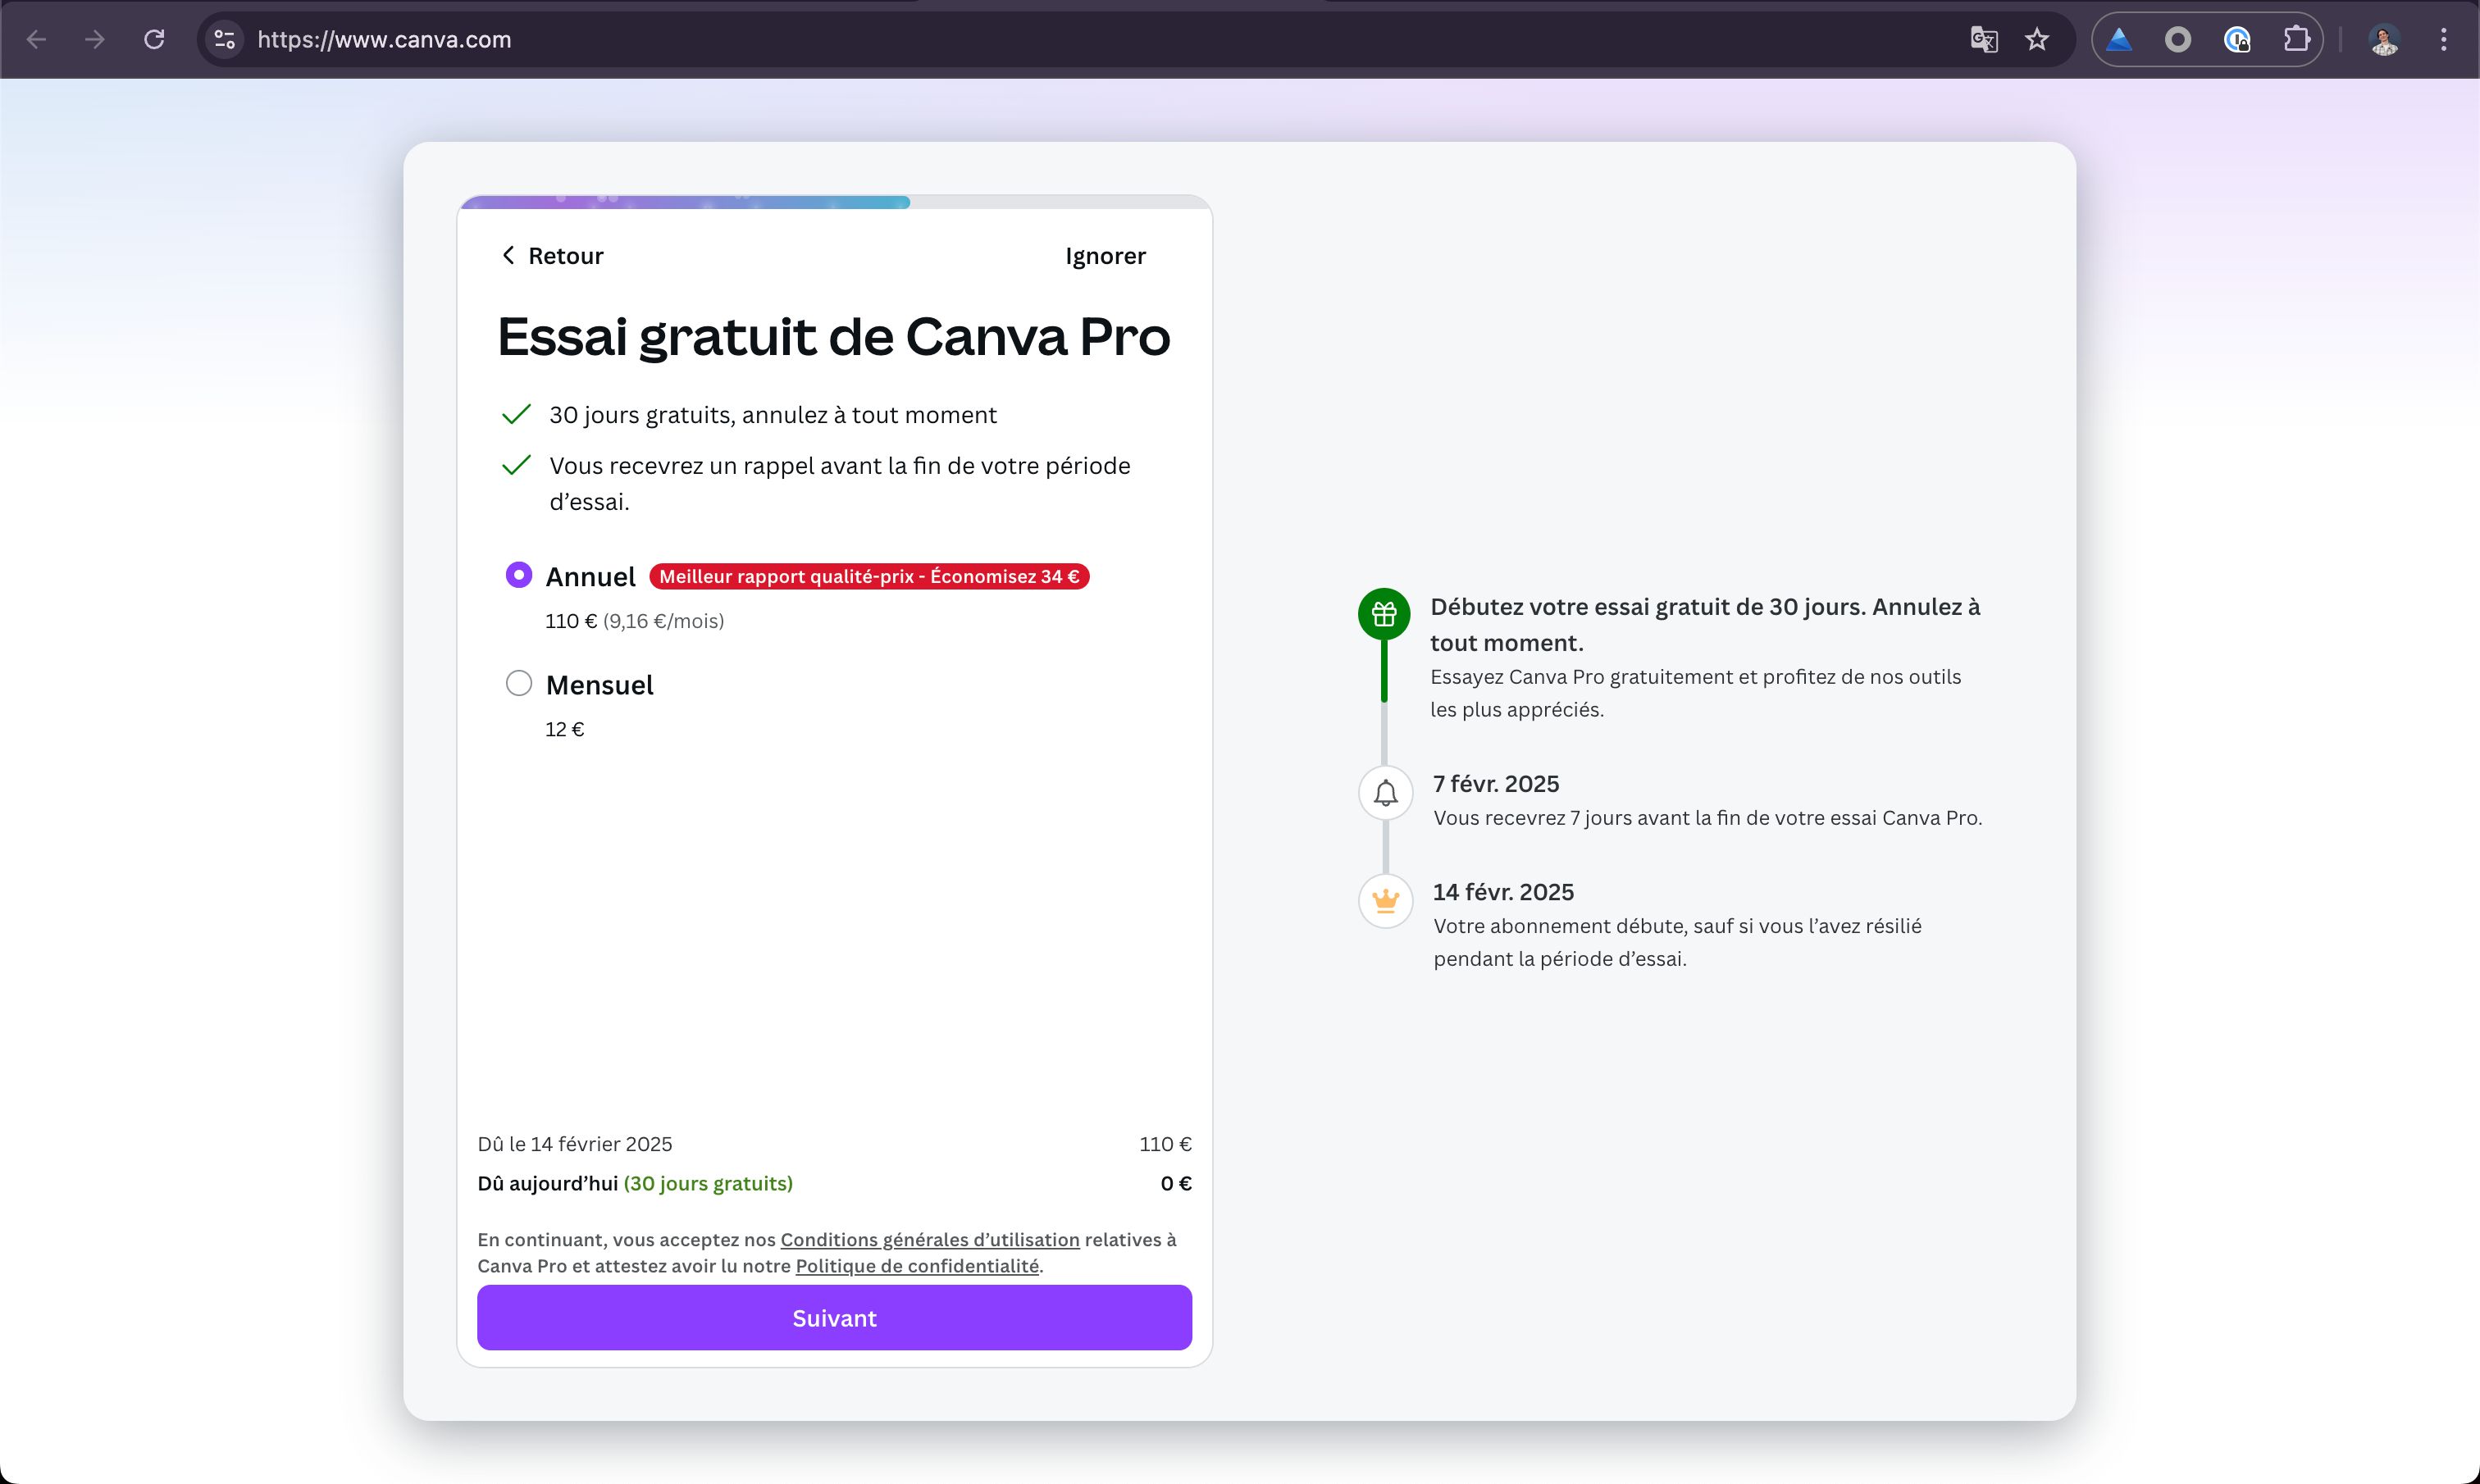Open Chrome three-dot menu

click(x=2444, y=40)
